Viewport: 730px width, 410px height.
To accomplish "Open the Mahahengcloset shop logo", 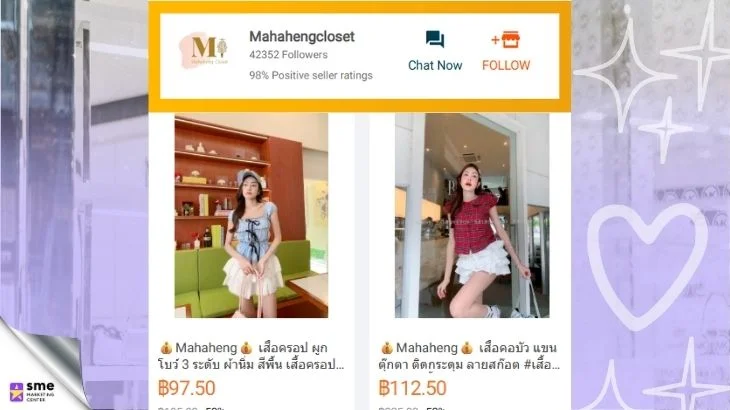I will [203, 50].
